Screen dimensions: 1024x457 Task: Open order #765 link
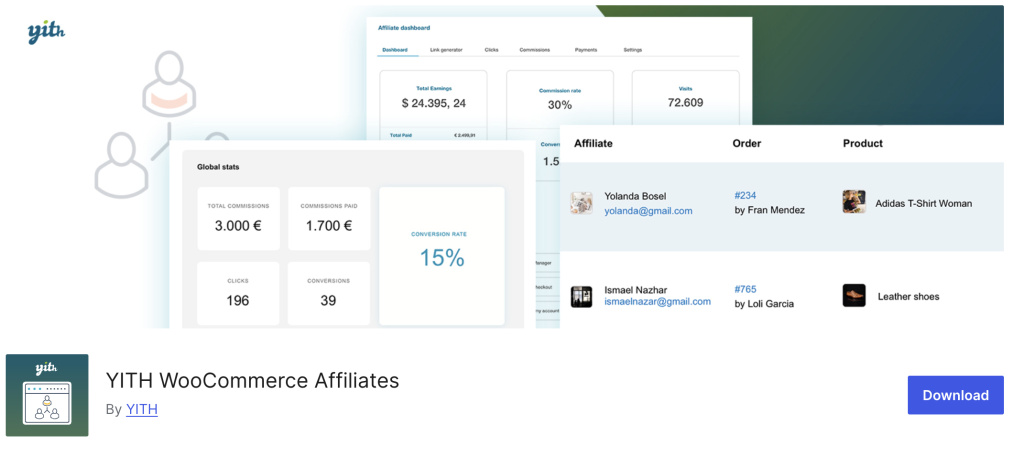(x=745, y=289)
